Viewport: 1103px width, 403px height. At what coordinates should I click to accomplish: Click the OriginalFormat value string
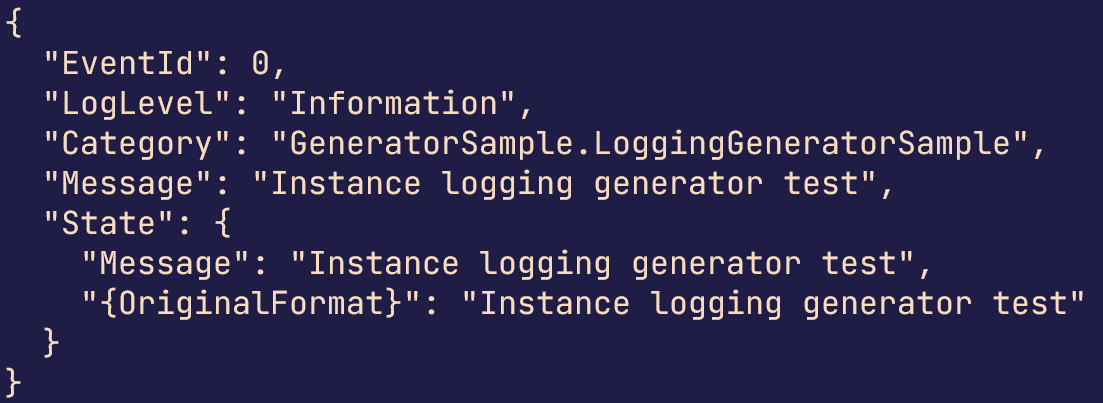[x=774, y=305]
